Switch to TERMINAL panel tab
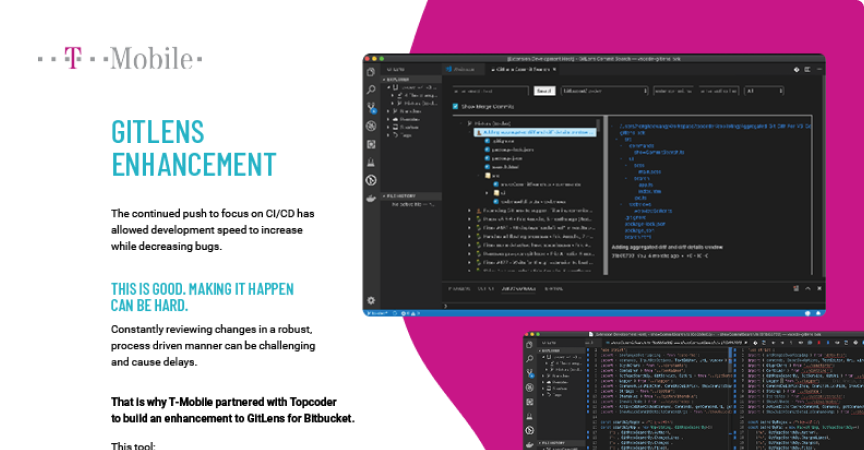 click(553, 289)
